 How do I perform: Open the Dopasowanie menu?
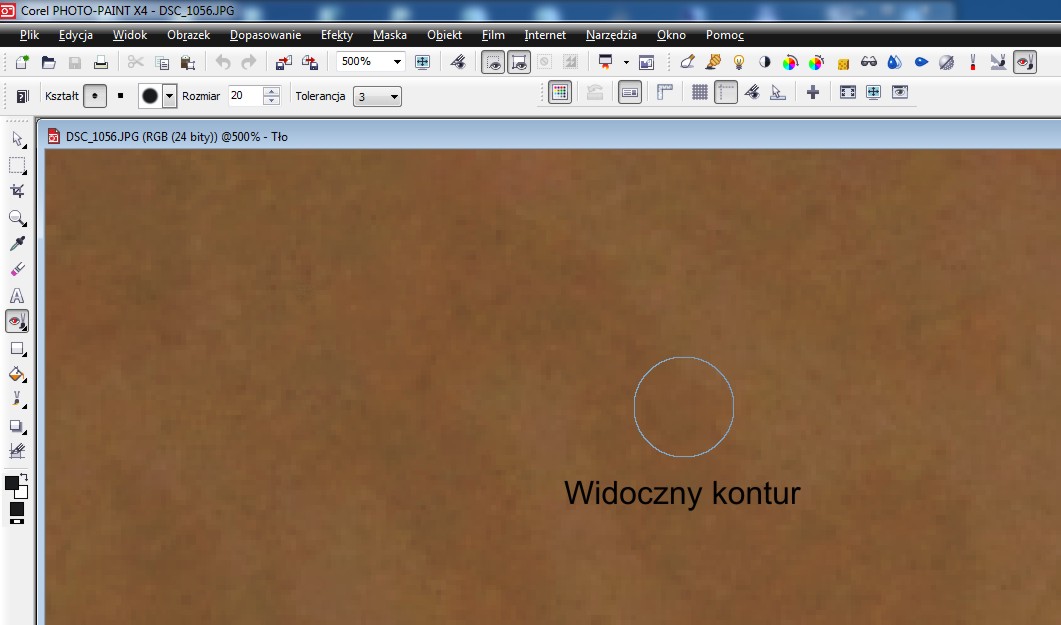[x=265, y=35]
